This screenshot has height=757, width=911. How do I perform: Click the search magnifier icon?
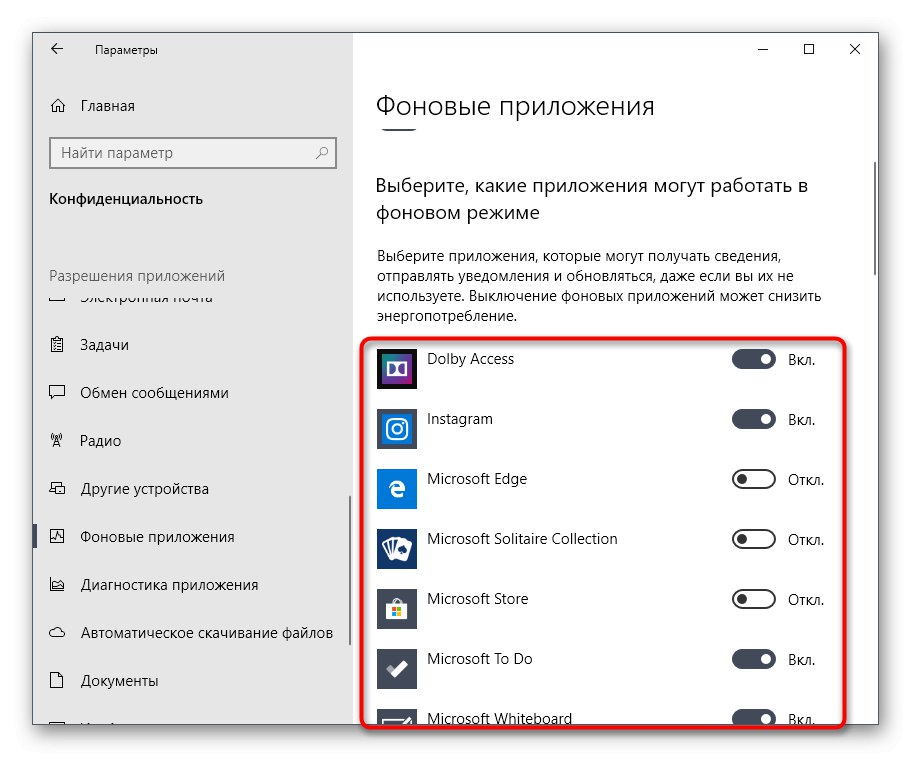[x=322, y=153]
